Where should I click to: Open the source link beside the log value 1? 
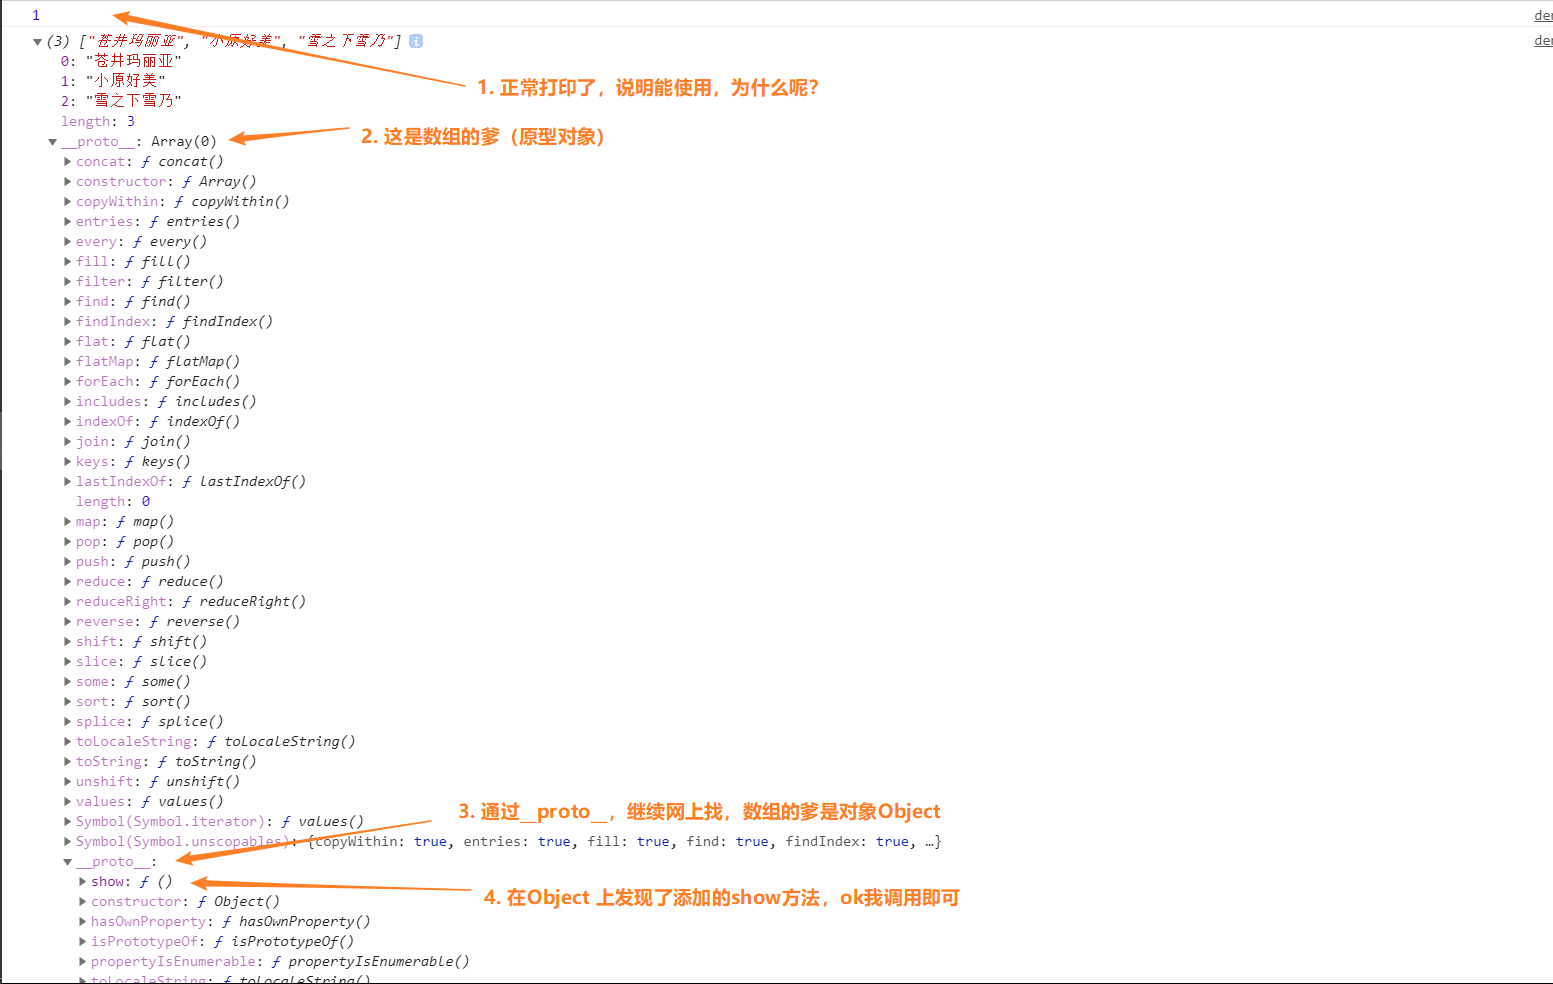pyautogui.click(x=1543, y=15)
